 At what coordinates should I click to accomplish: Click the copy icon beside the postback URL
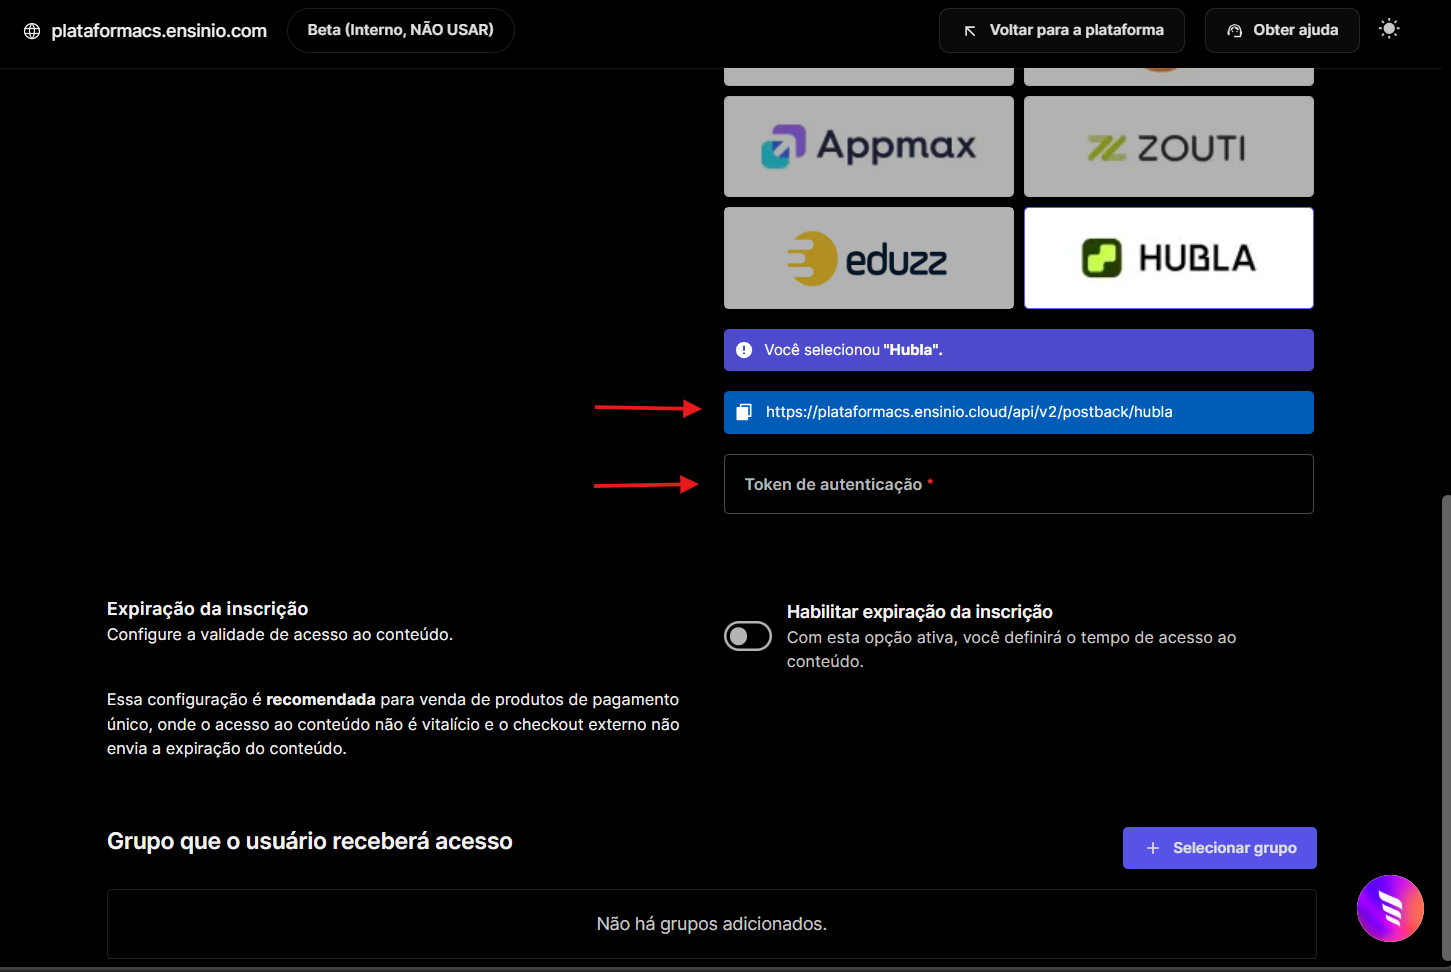(744, 412)
